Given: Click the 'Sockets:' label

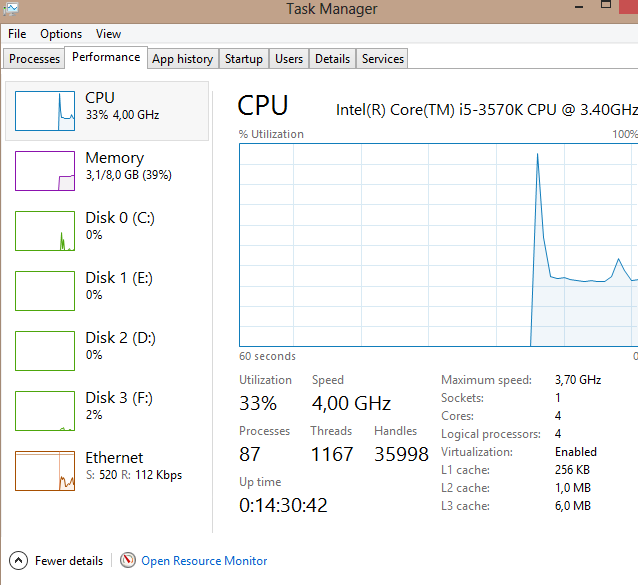Looking at the screenshot, I should (462, 398).
